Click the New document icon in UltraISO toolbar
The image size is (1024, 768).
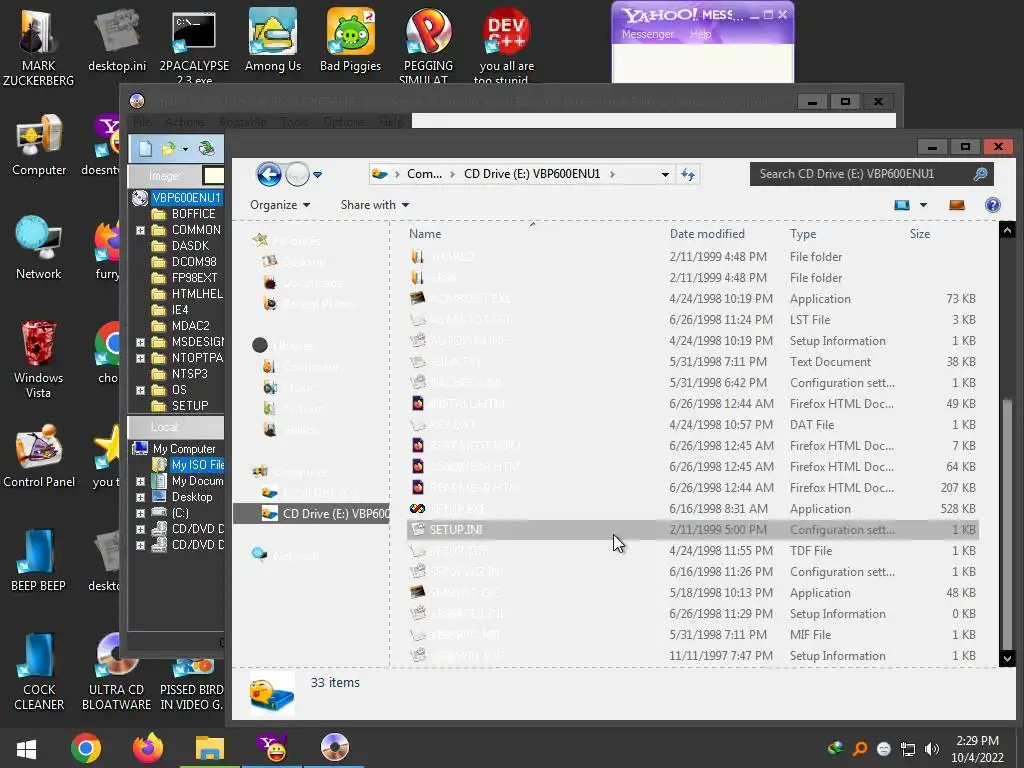tap(145, 149)
